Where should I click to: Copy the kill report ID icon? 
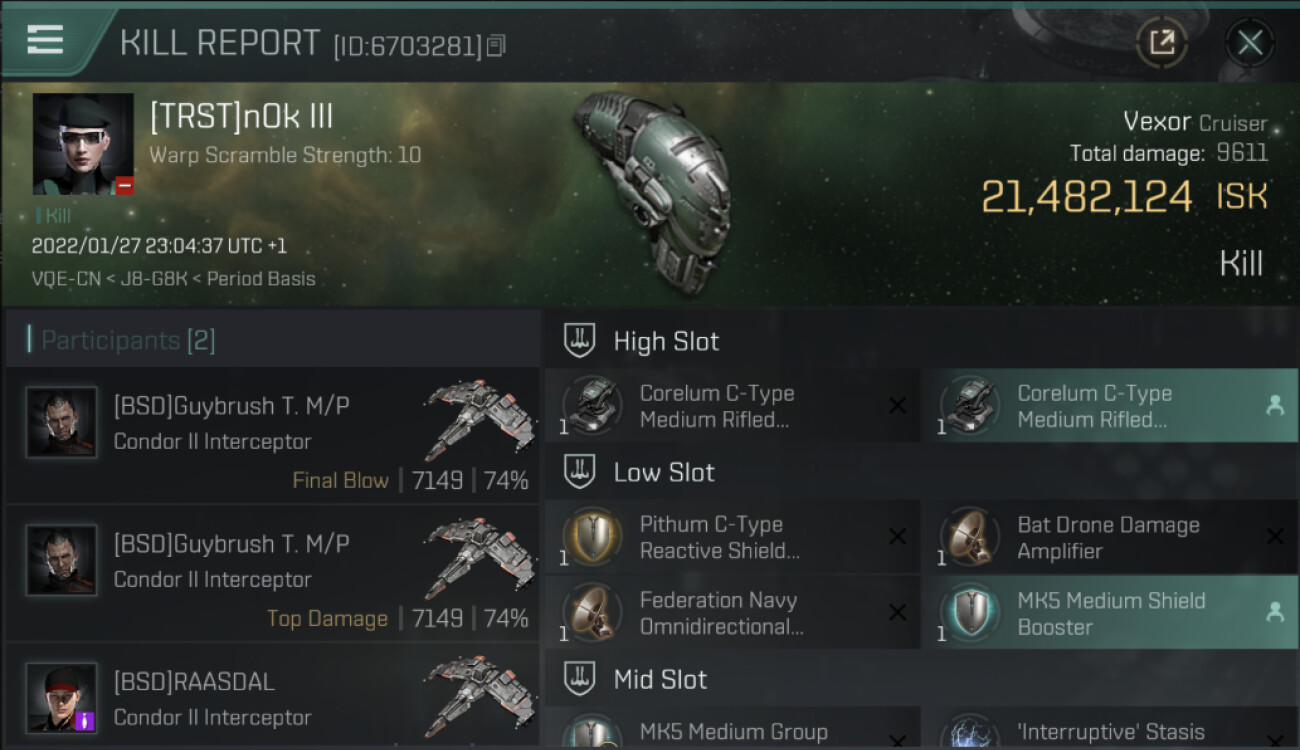497,45
